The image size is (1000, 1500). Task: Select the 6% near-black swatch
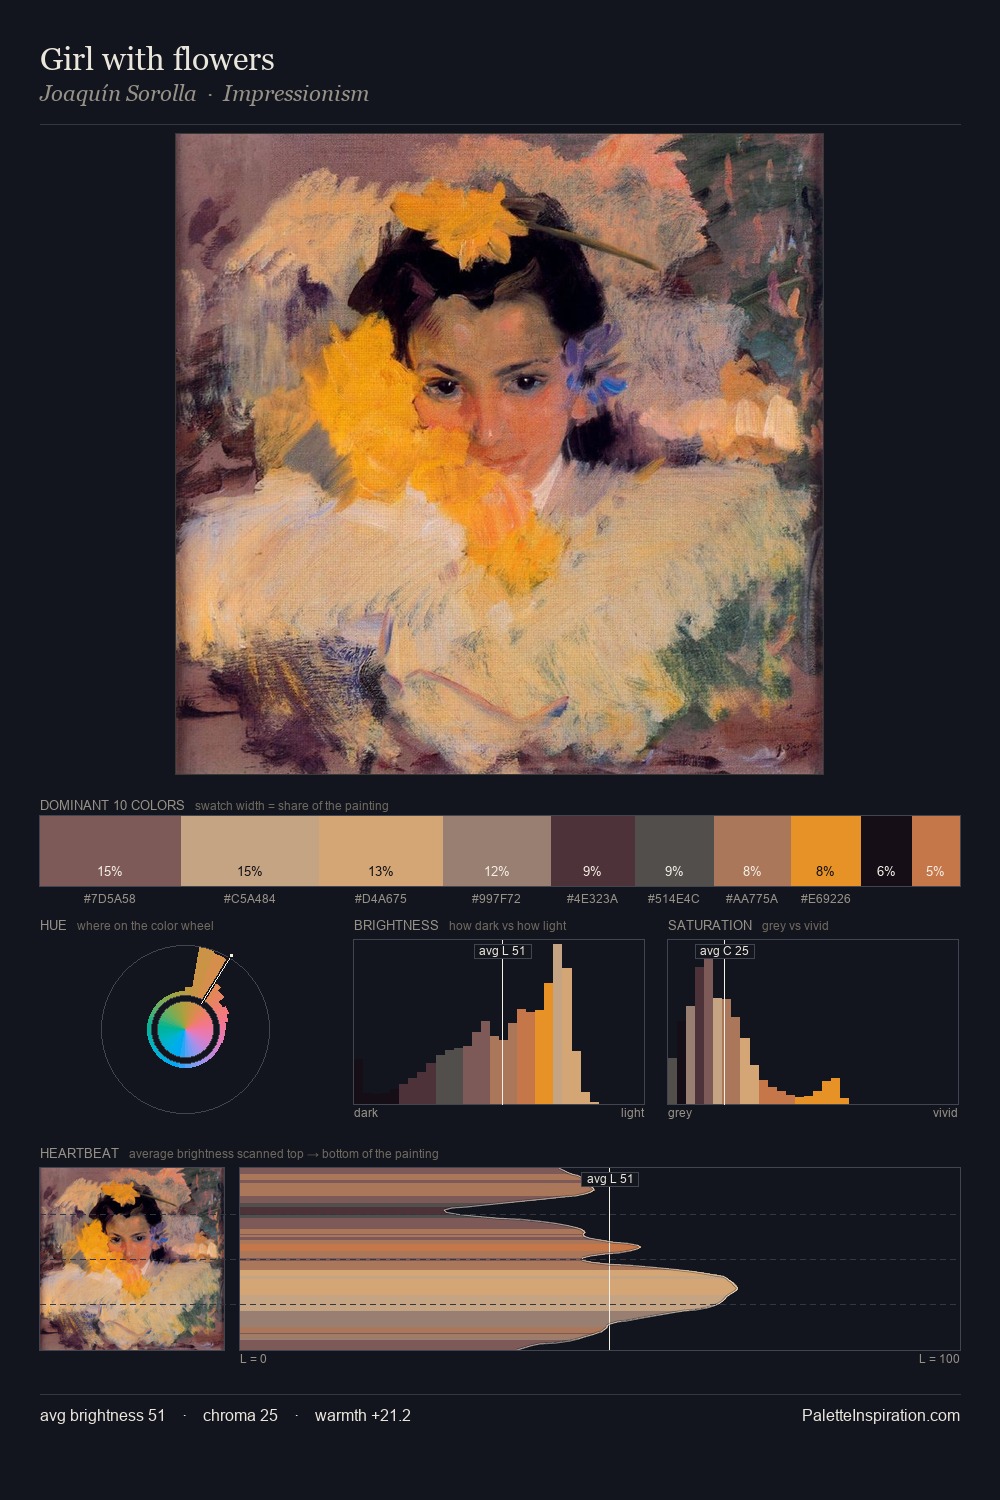pos(886,851)
